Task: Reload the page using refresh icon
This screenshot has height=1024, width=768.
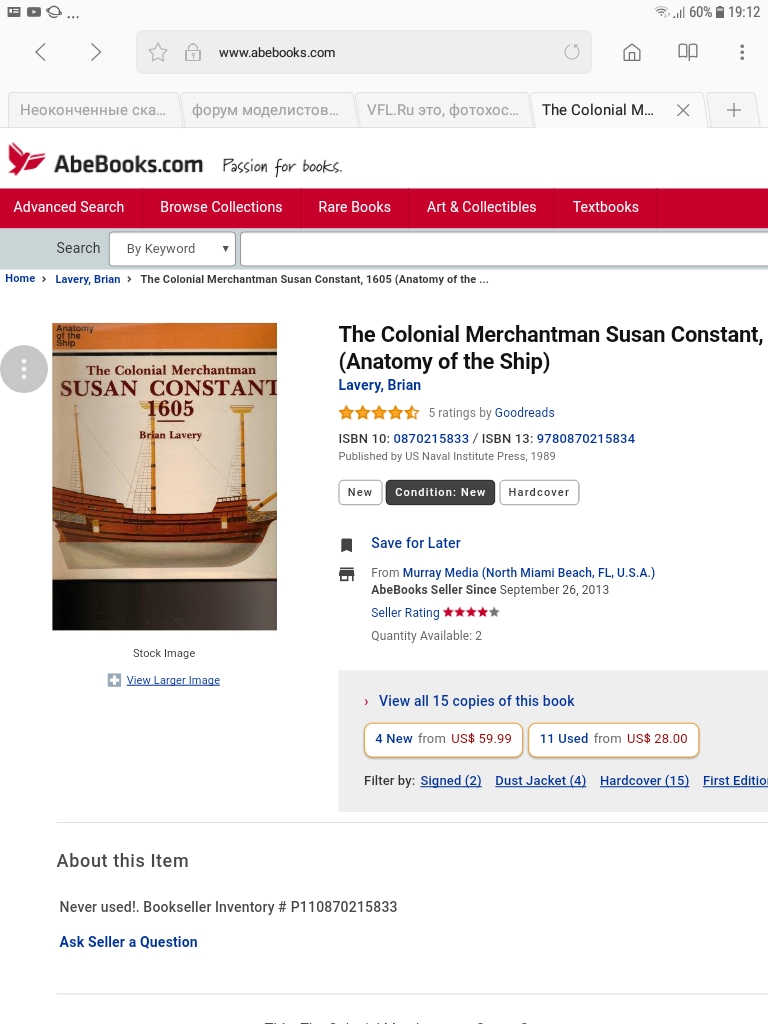Action: [572, 52]
